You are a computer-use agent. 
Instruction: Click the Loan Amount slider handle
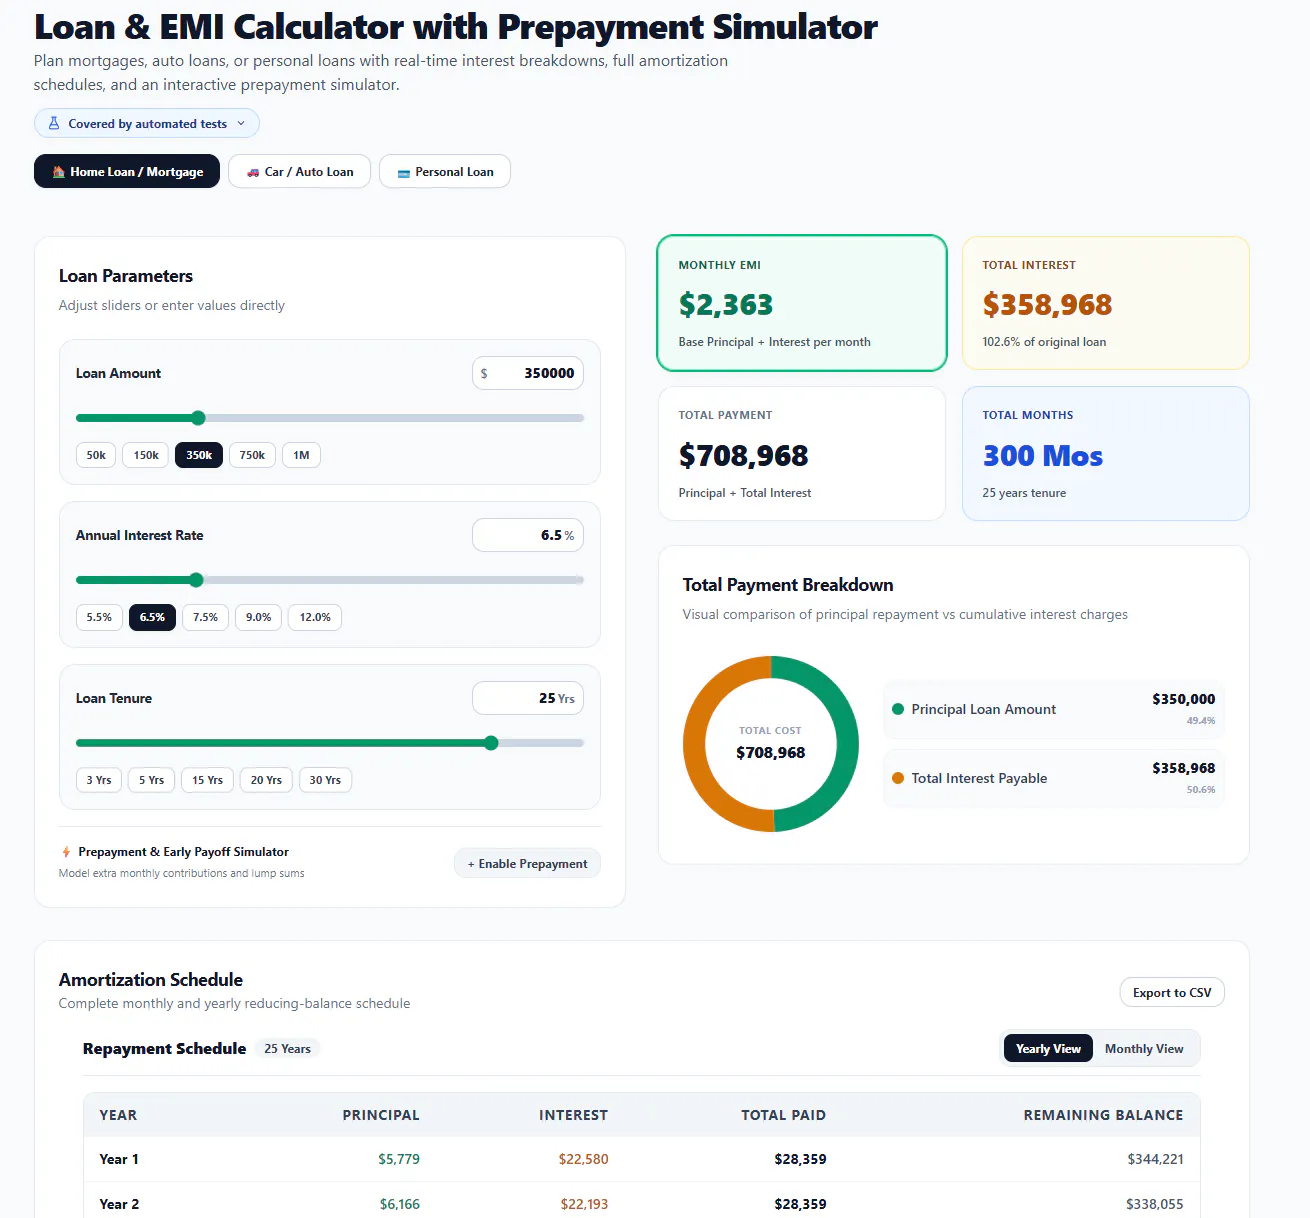(198, 418)
